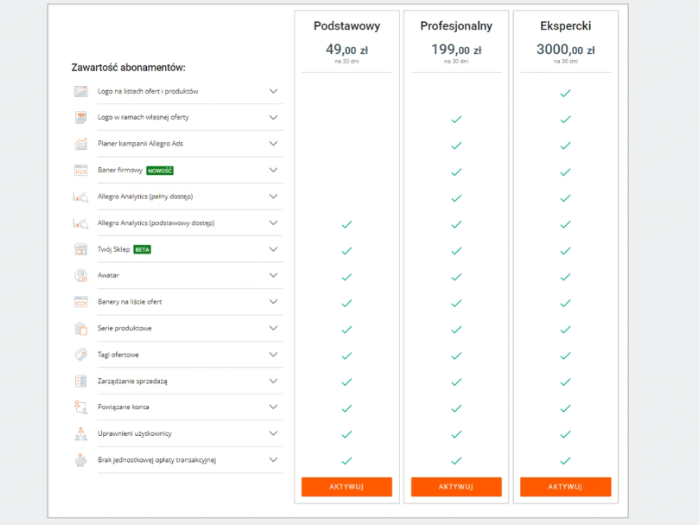700x525 pixels.
Task: Click the Ekspercki plan heading
Action: click(x=565, y=26)
